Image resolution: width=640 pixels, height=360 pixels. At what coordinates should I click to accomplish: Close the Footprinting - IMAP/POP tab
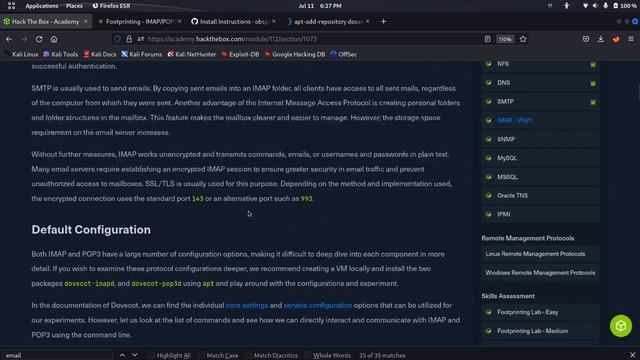pyautogui.click(x=180, y=21)
